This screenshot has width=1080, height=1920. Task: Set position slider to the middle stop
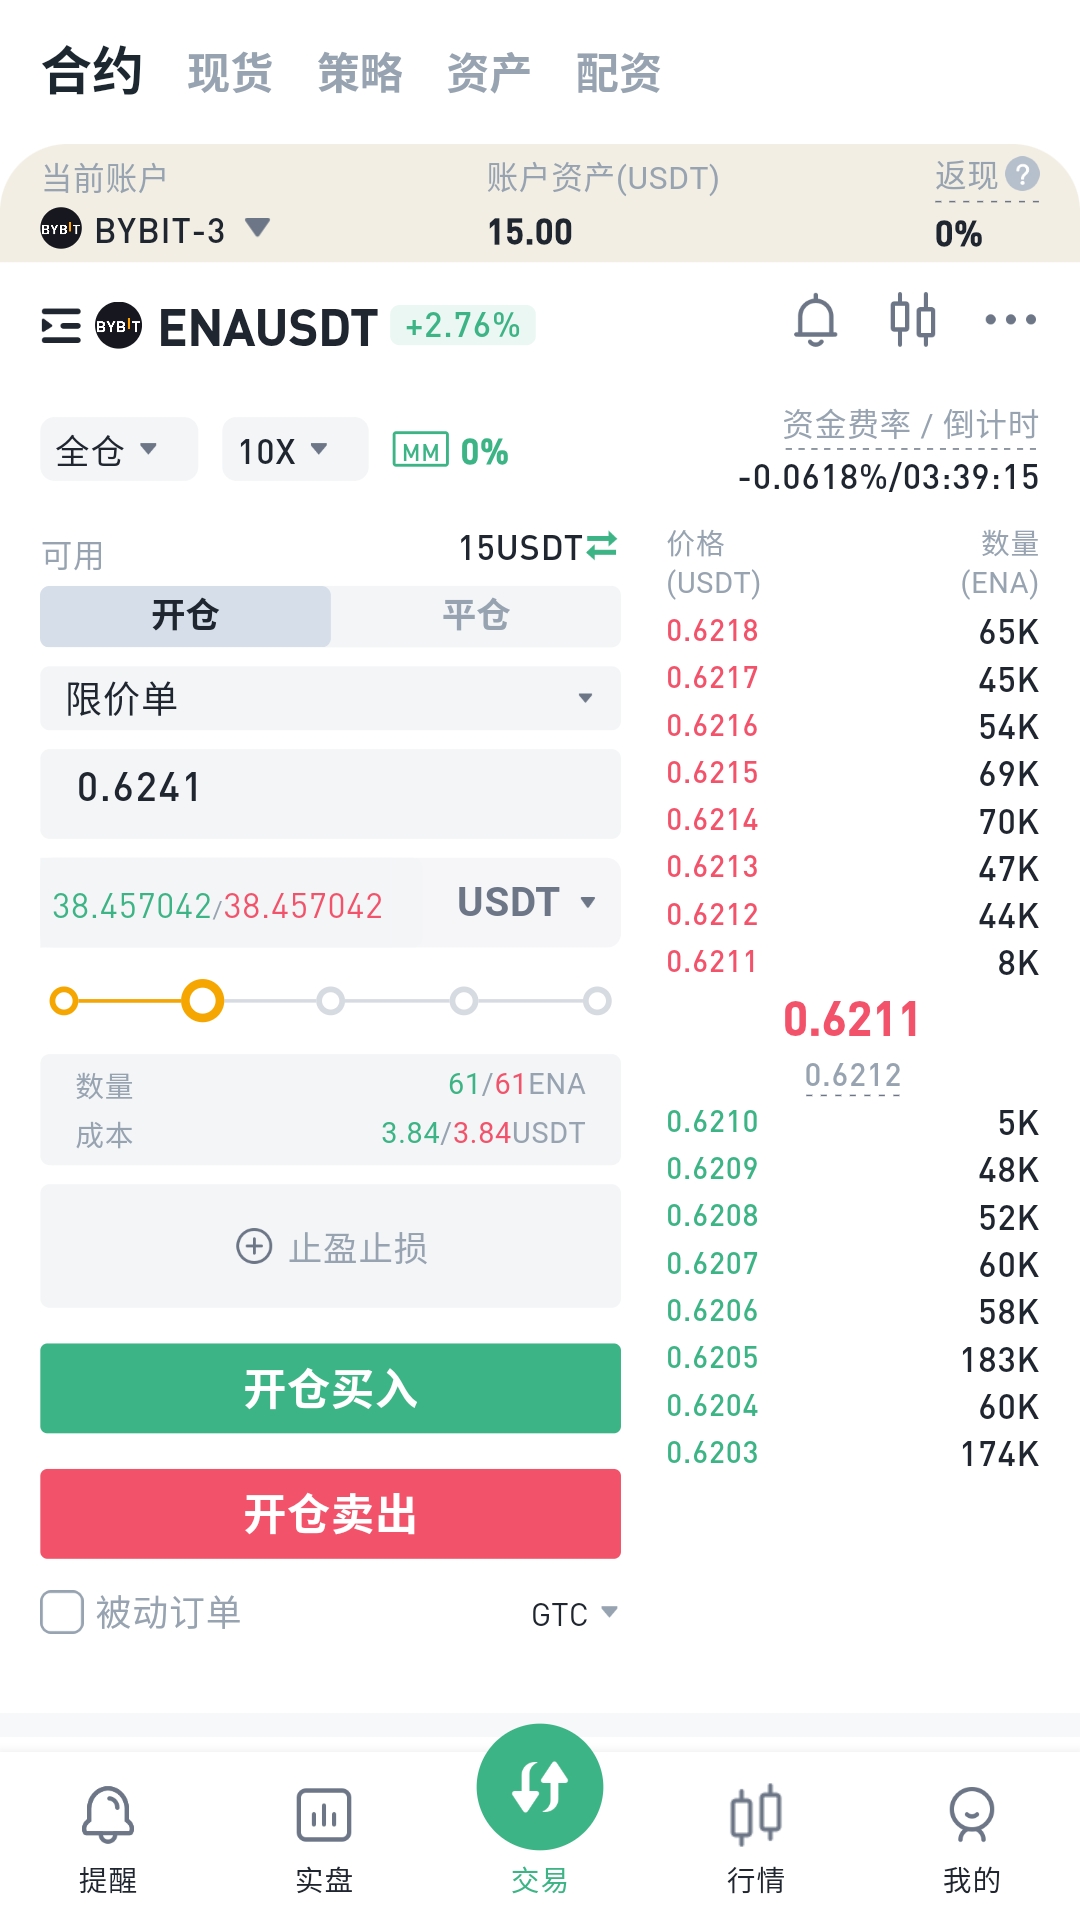coord(330,1001)
